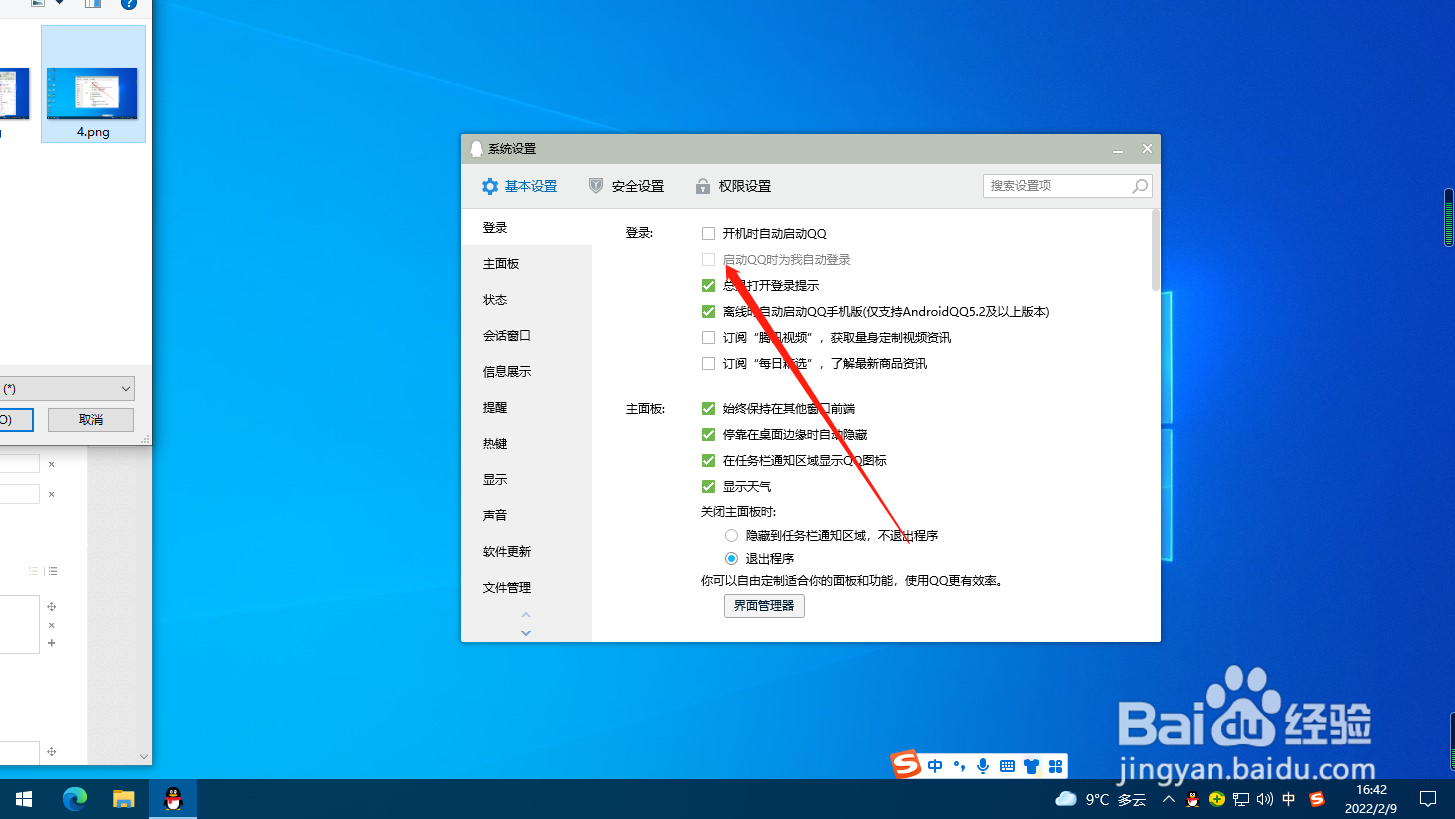Screen dimensions: 1455x819
Task: Click the QQ app button on taskbar
Action: [173, 799]
